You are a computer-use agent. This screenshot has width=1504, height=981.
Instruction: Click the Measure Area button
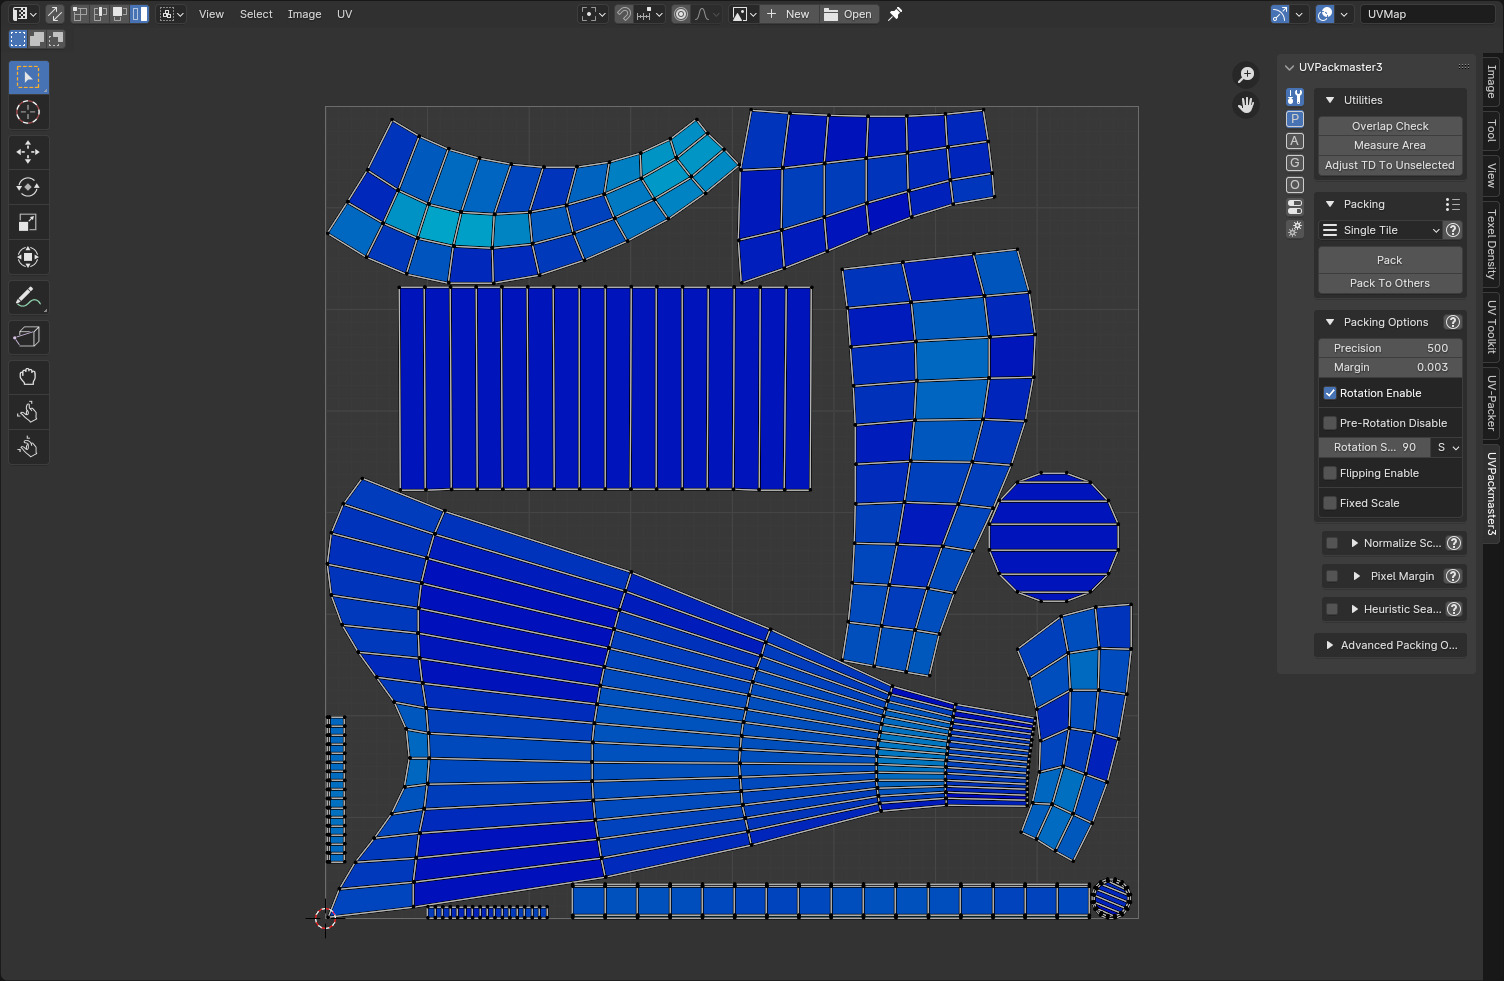(x=1390, y=145)
